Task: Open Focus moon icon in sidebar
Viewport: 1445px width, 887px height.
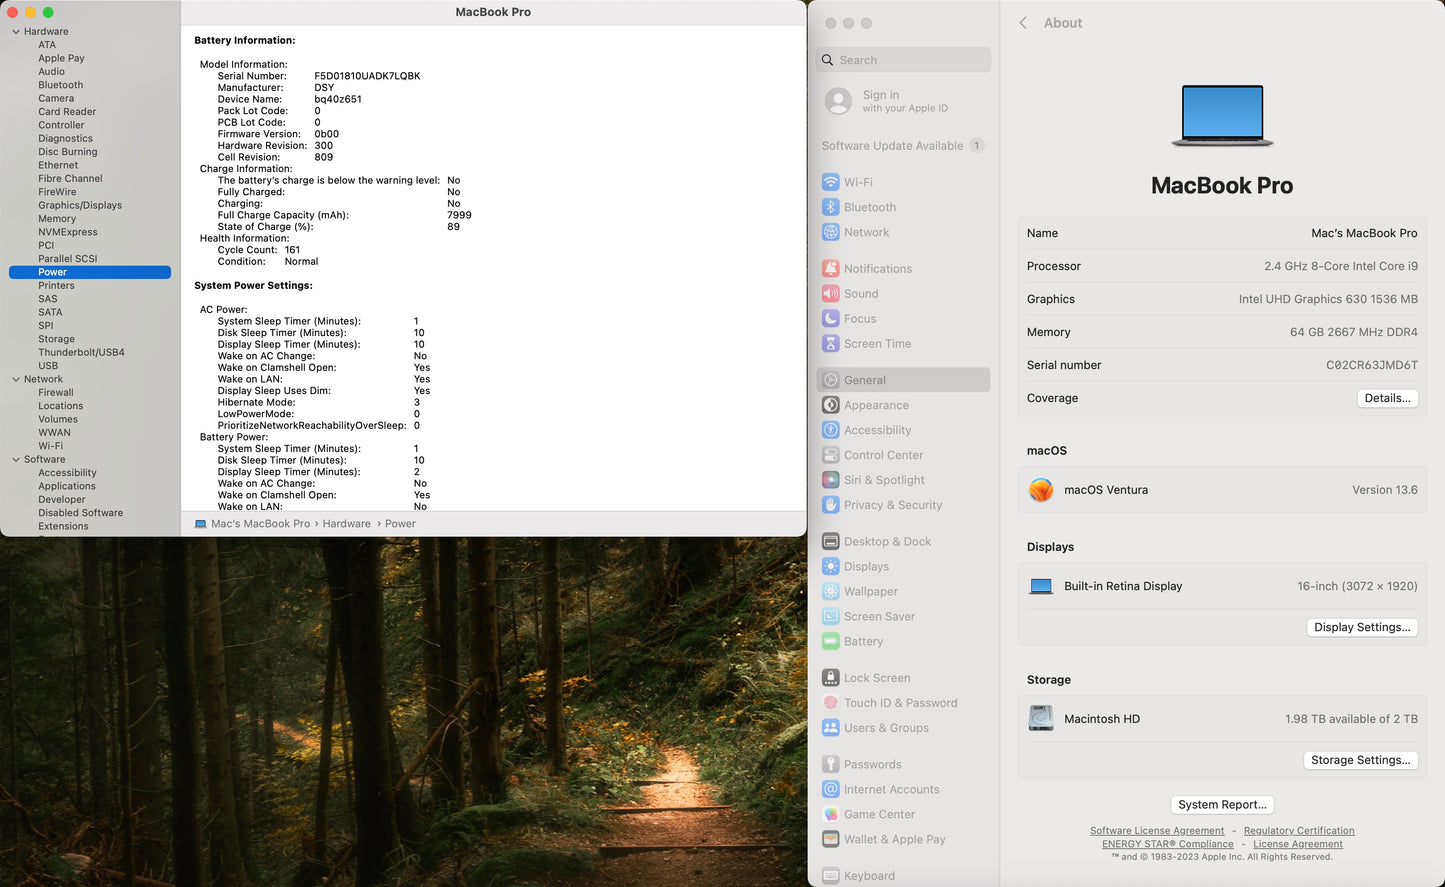Action: (x=830, y=318)
